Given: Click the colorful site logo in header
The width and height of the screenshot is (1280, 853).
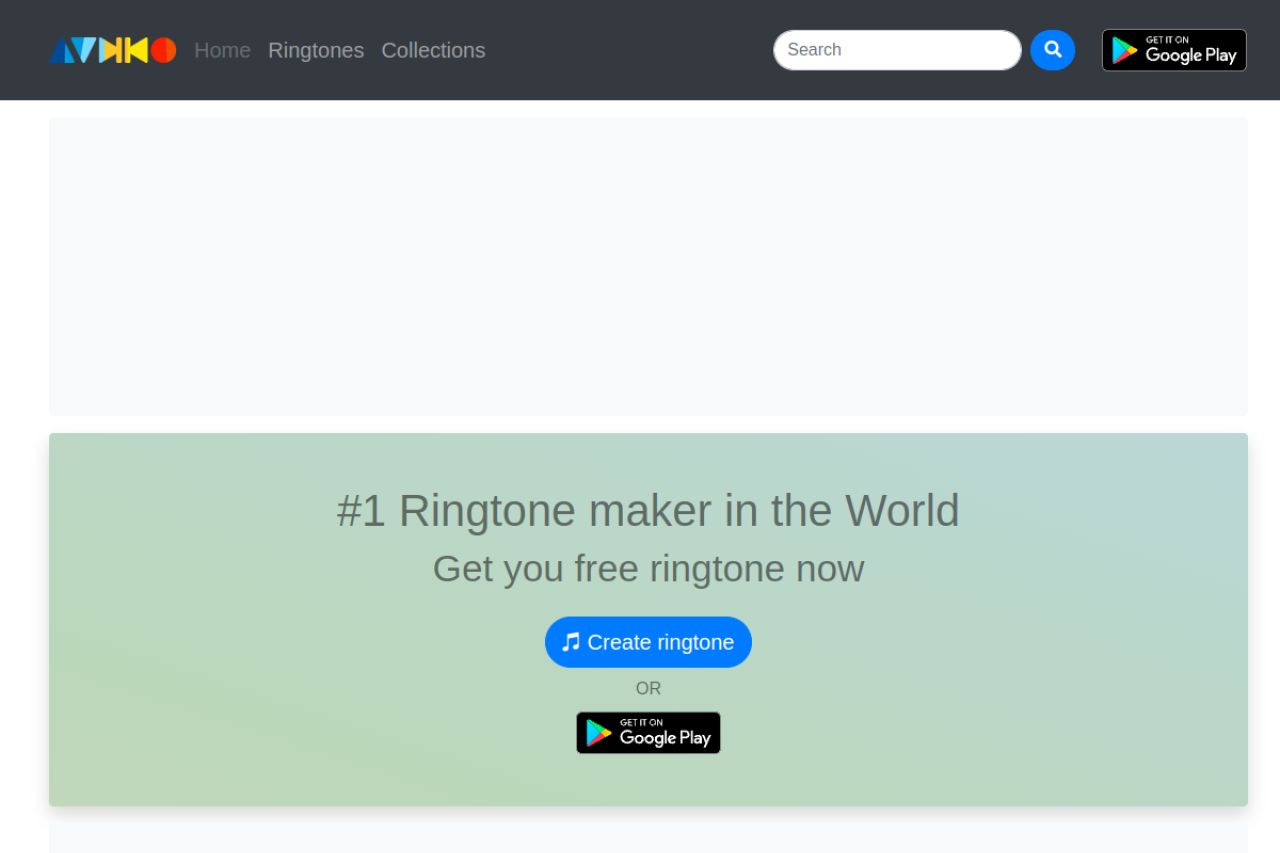Looking at the screenshot, I should pyautogui.click(x=112, y=50).
